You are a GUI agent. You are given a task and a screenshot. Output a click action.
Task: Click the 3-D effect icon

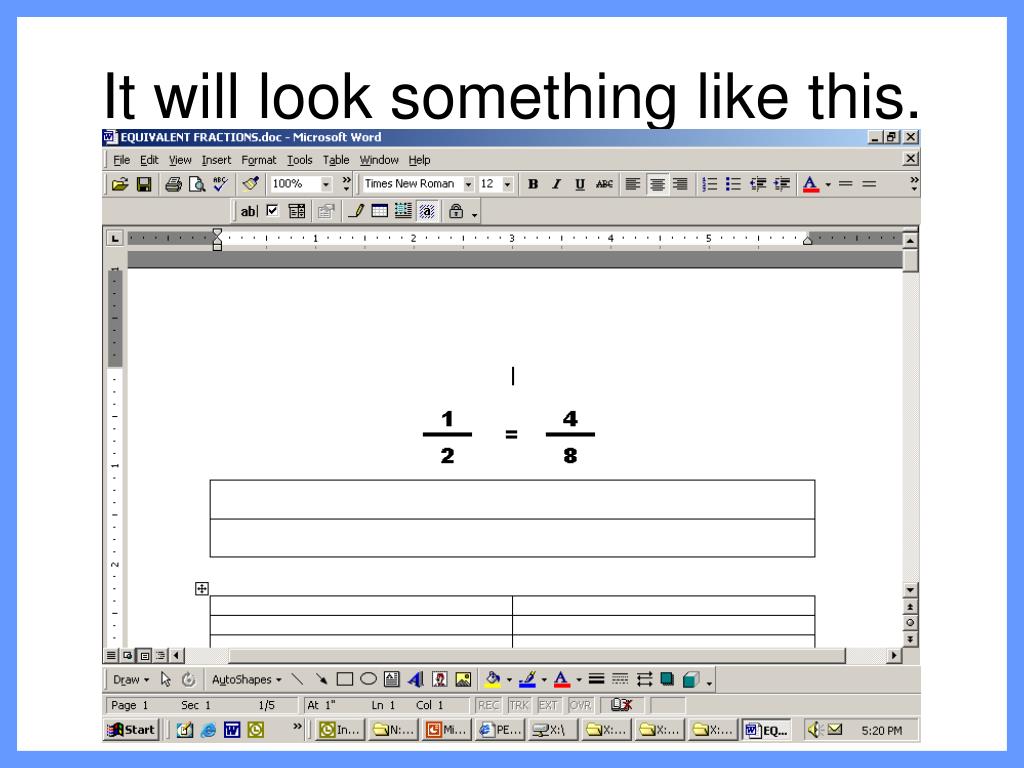pos(691,679)
